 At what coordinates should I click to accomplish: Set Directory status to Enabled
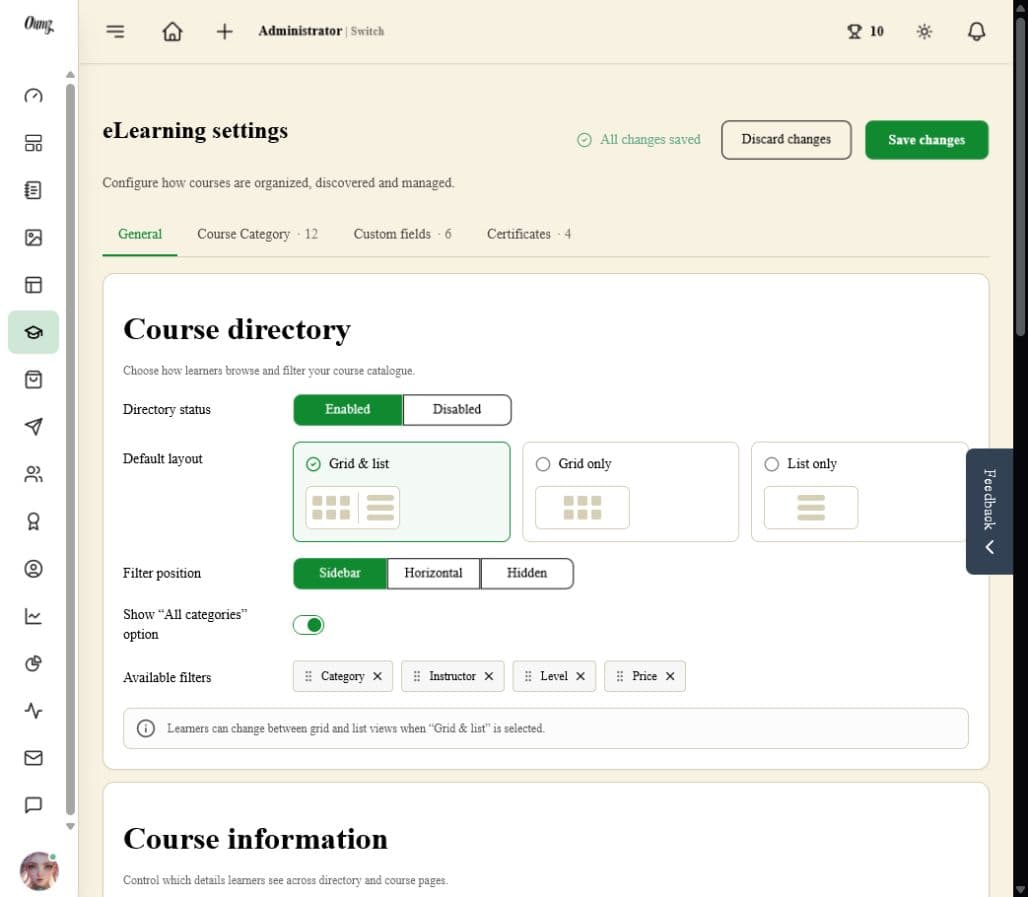[x=347, y=410]
